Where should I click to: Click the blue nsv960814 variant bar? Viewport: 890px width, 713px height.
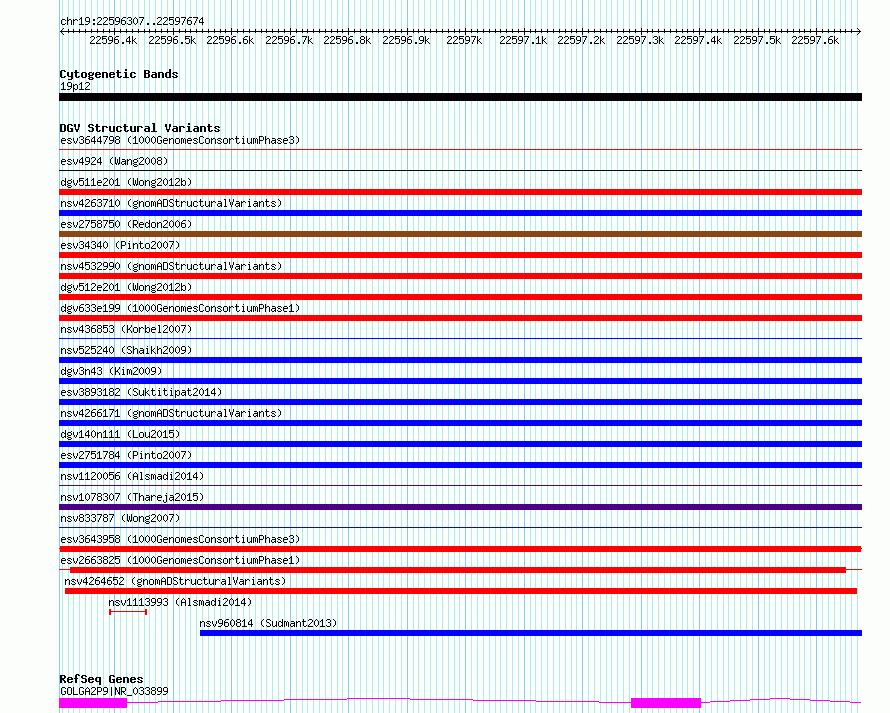(531, 633)
